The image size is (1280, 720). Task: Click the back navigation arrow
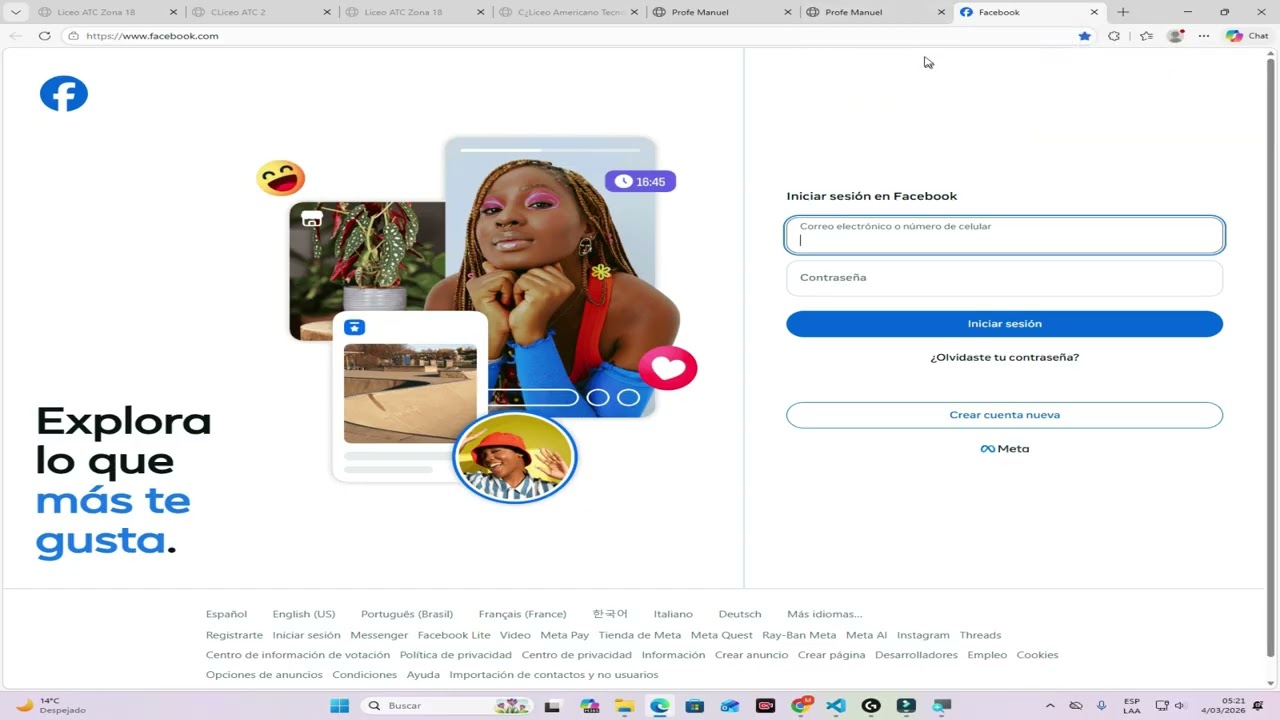pos(15,36)
